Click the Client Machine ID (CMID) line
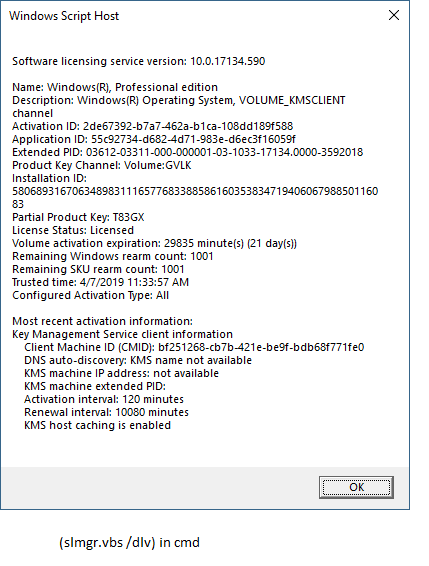The height and width of the screenshot is (566, 429). coord(194,347)
